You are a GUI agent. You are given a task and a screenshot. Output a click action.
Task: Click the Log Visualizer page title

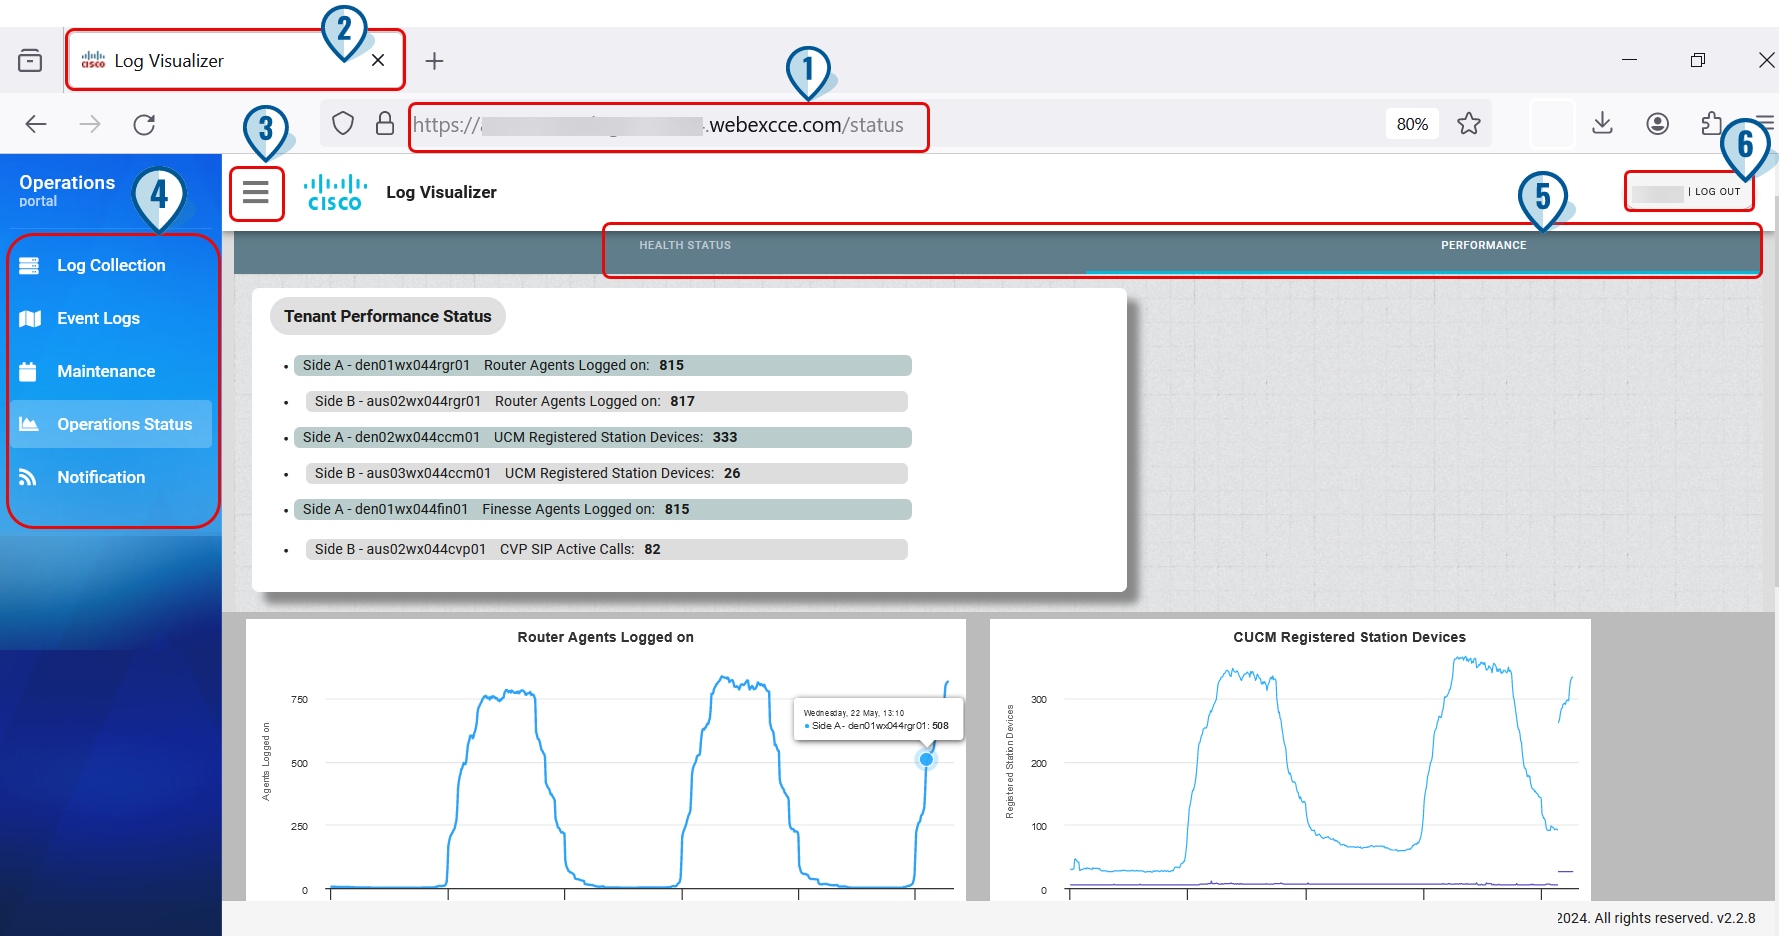tap(441, 192)
